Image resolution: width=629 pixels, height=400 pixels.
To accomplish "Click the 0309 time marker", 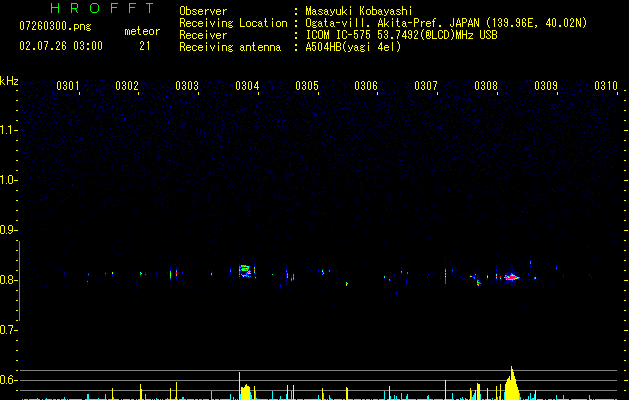I will [x=546, y=86].
